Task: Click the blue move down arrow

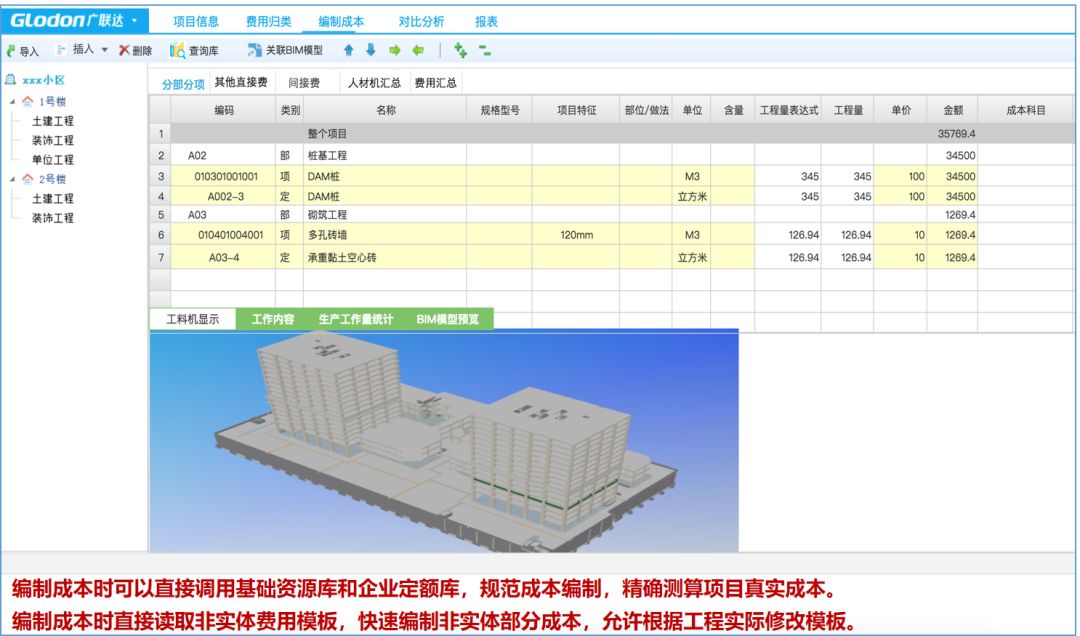Action: 371,50
